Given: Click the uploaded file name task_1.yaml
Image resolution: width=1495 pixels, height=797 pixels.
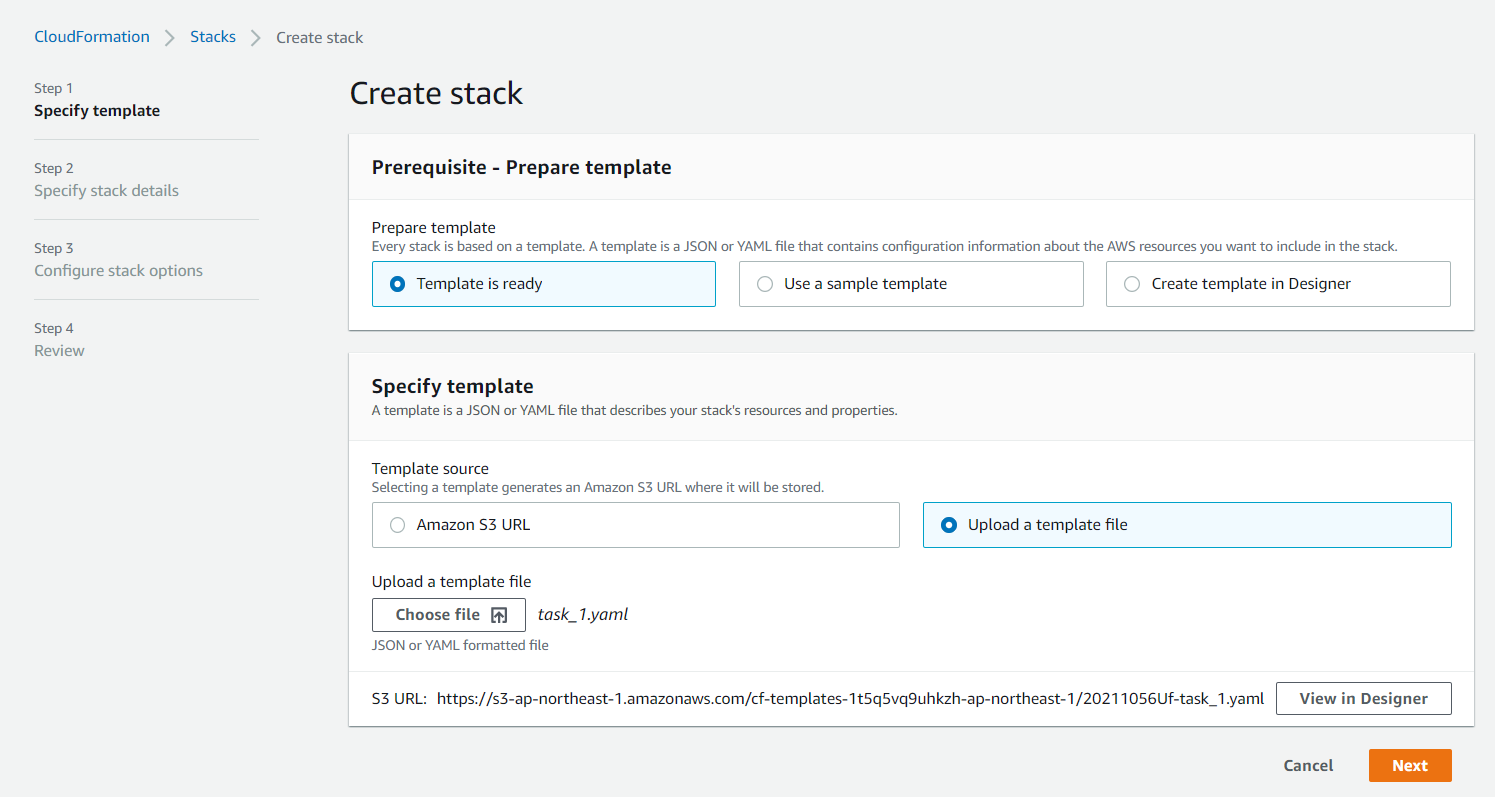Looking at the screenshot, I should (583, 615).
